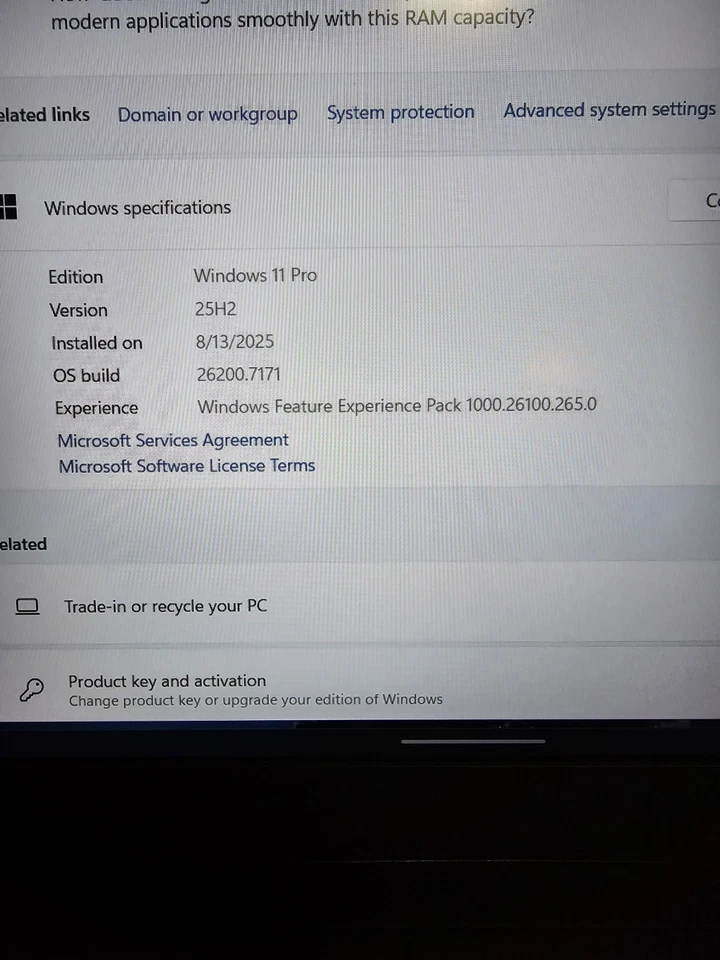Open the System protection link

(400, 112)
